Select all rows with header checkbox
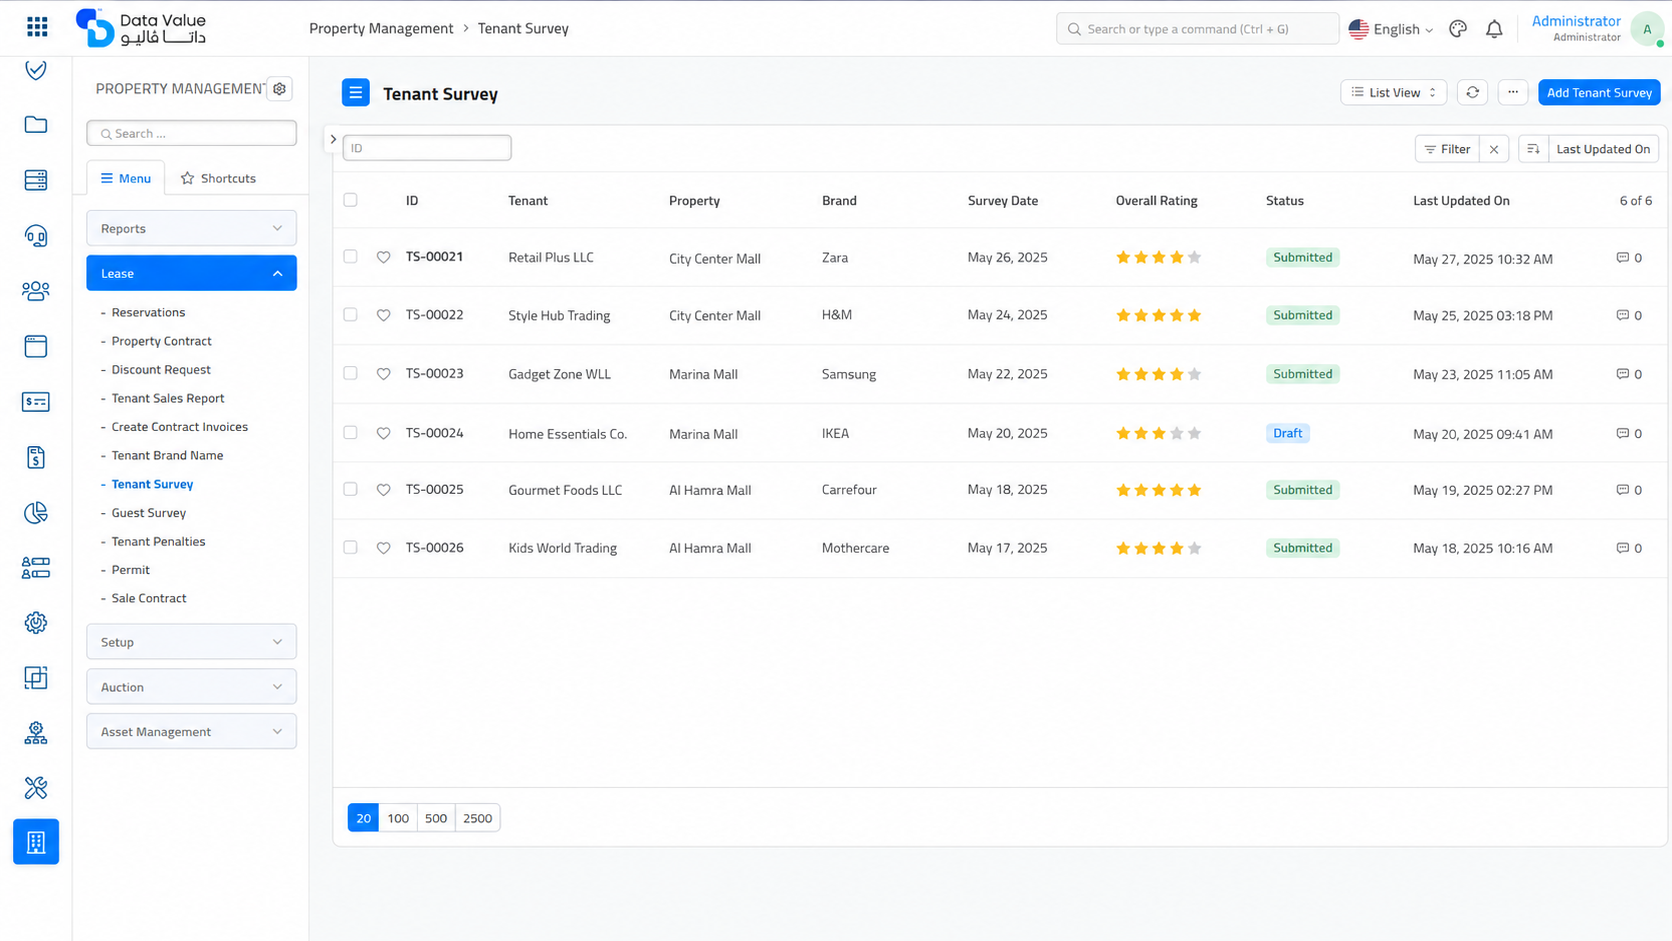 (x=350, y=200)
